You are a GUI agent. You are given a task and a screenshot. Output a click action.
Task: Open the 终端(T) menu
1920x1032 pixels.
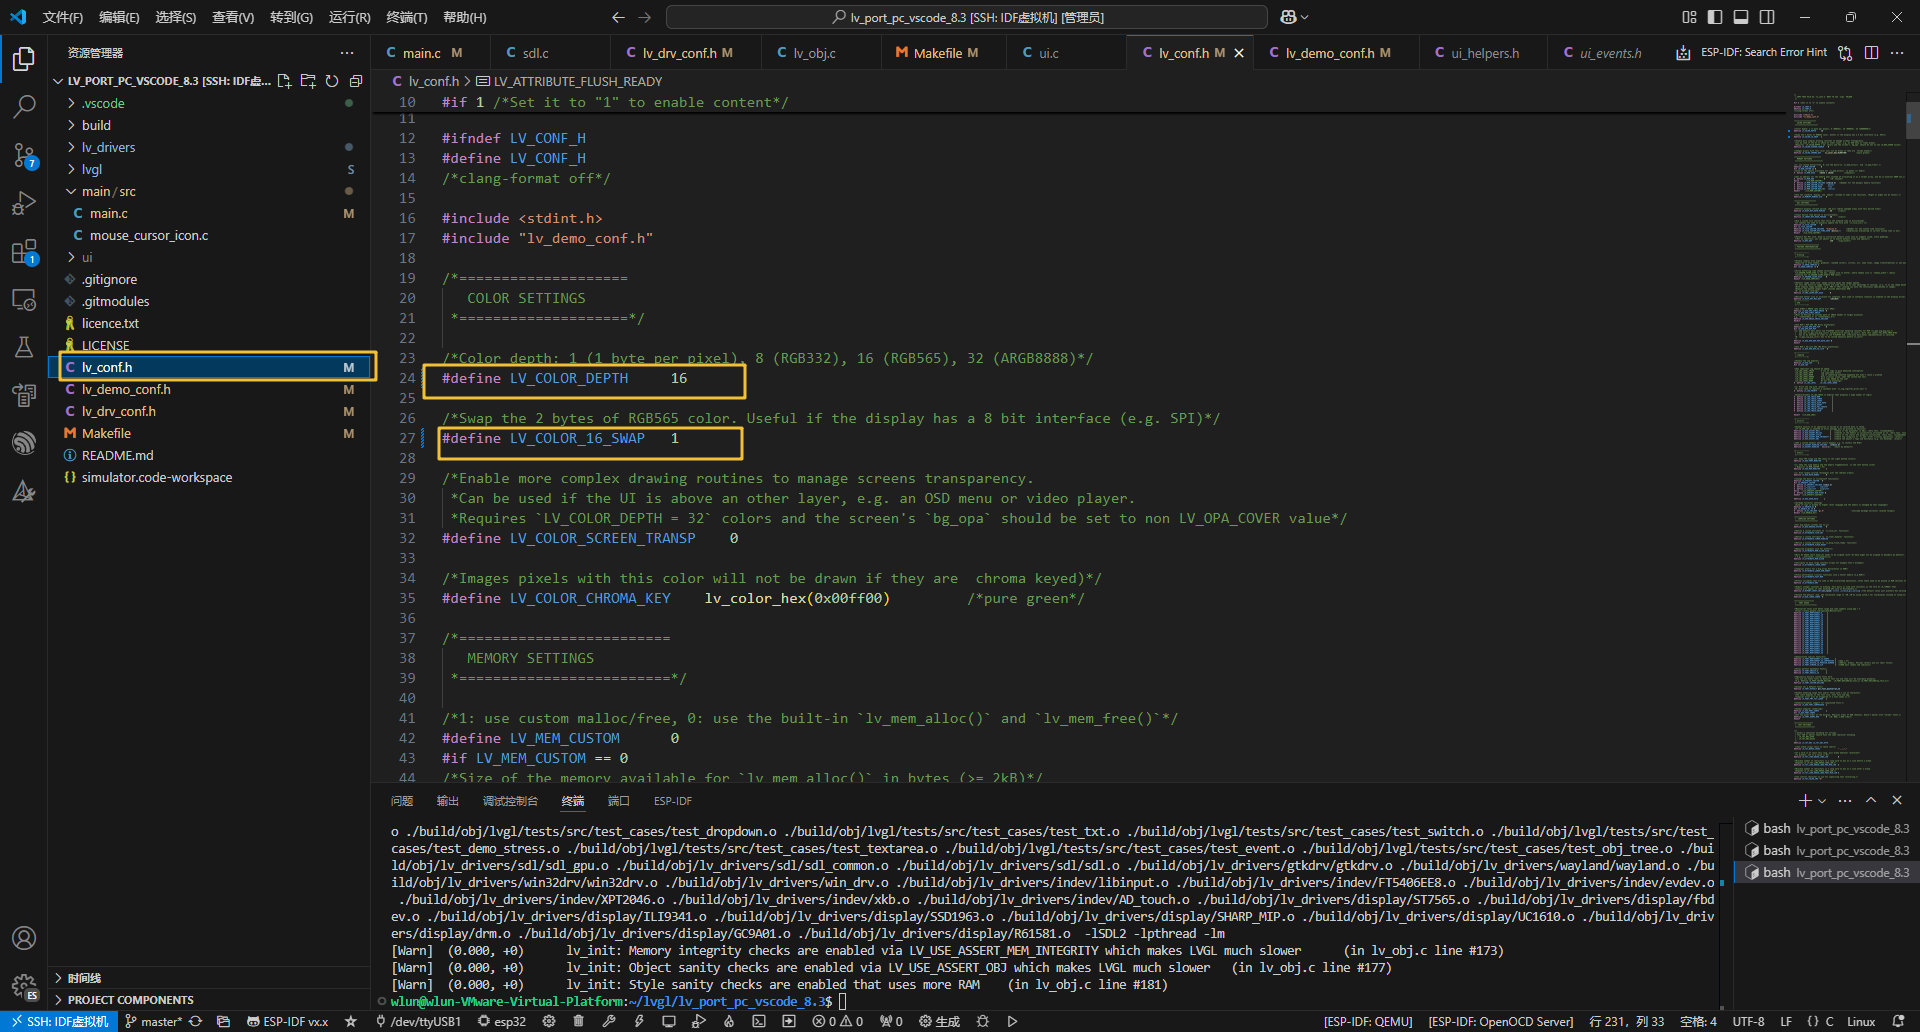[x=406, y=17]
